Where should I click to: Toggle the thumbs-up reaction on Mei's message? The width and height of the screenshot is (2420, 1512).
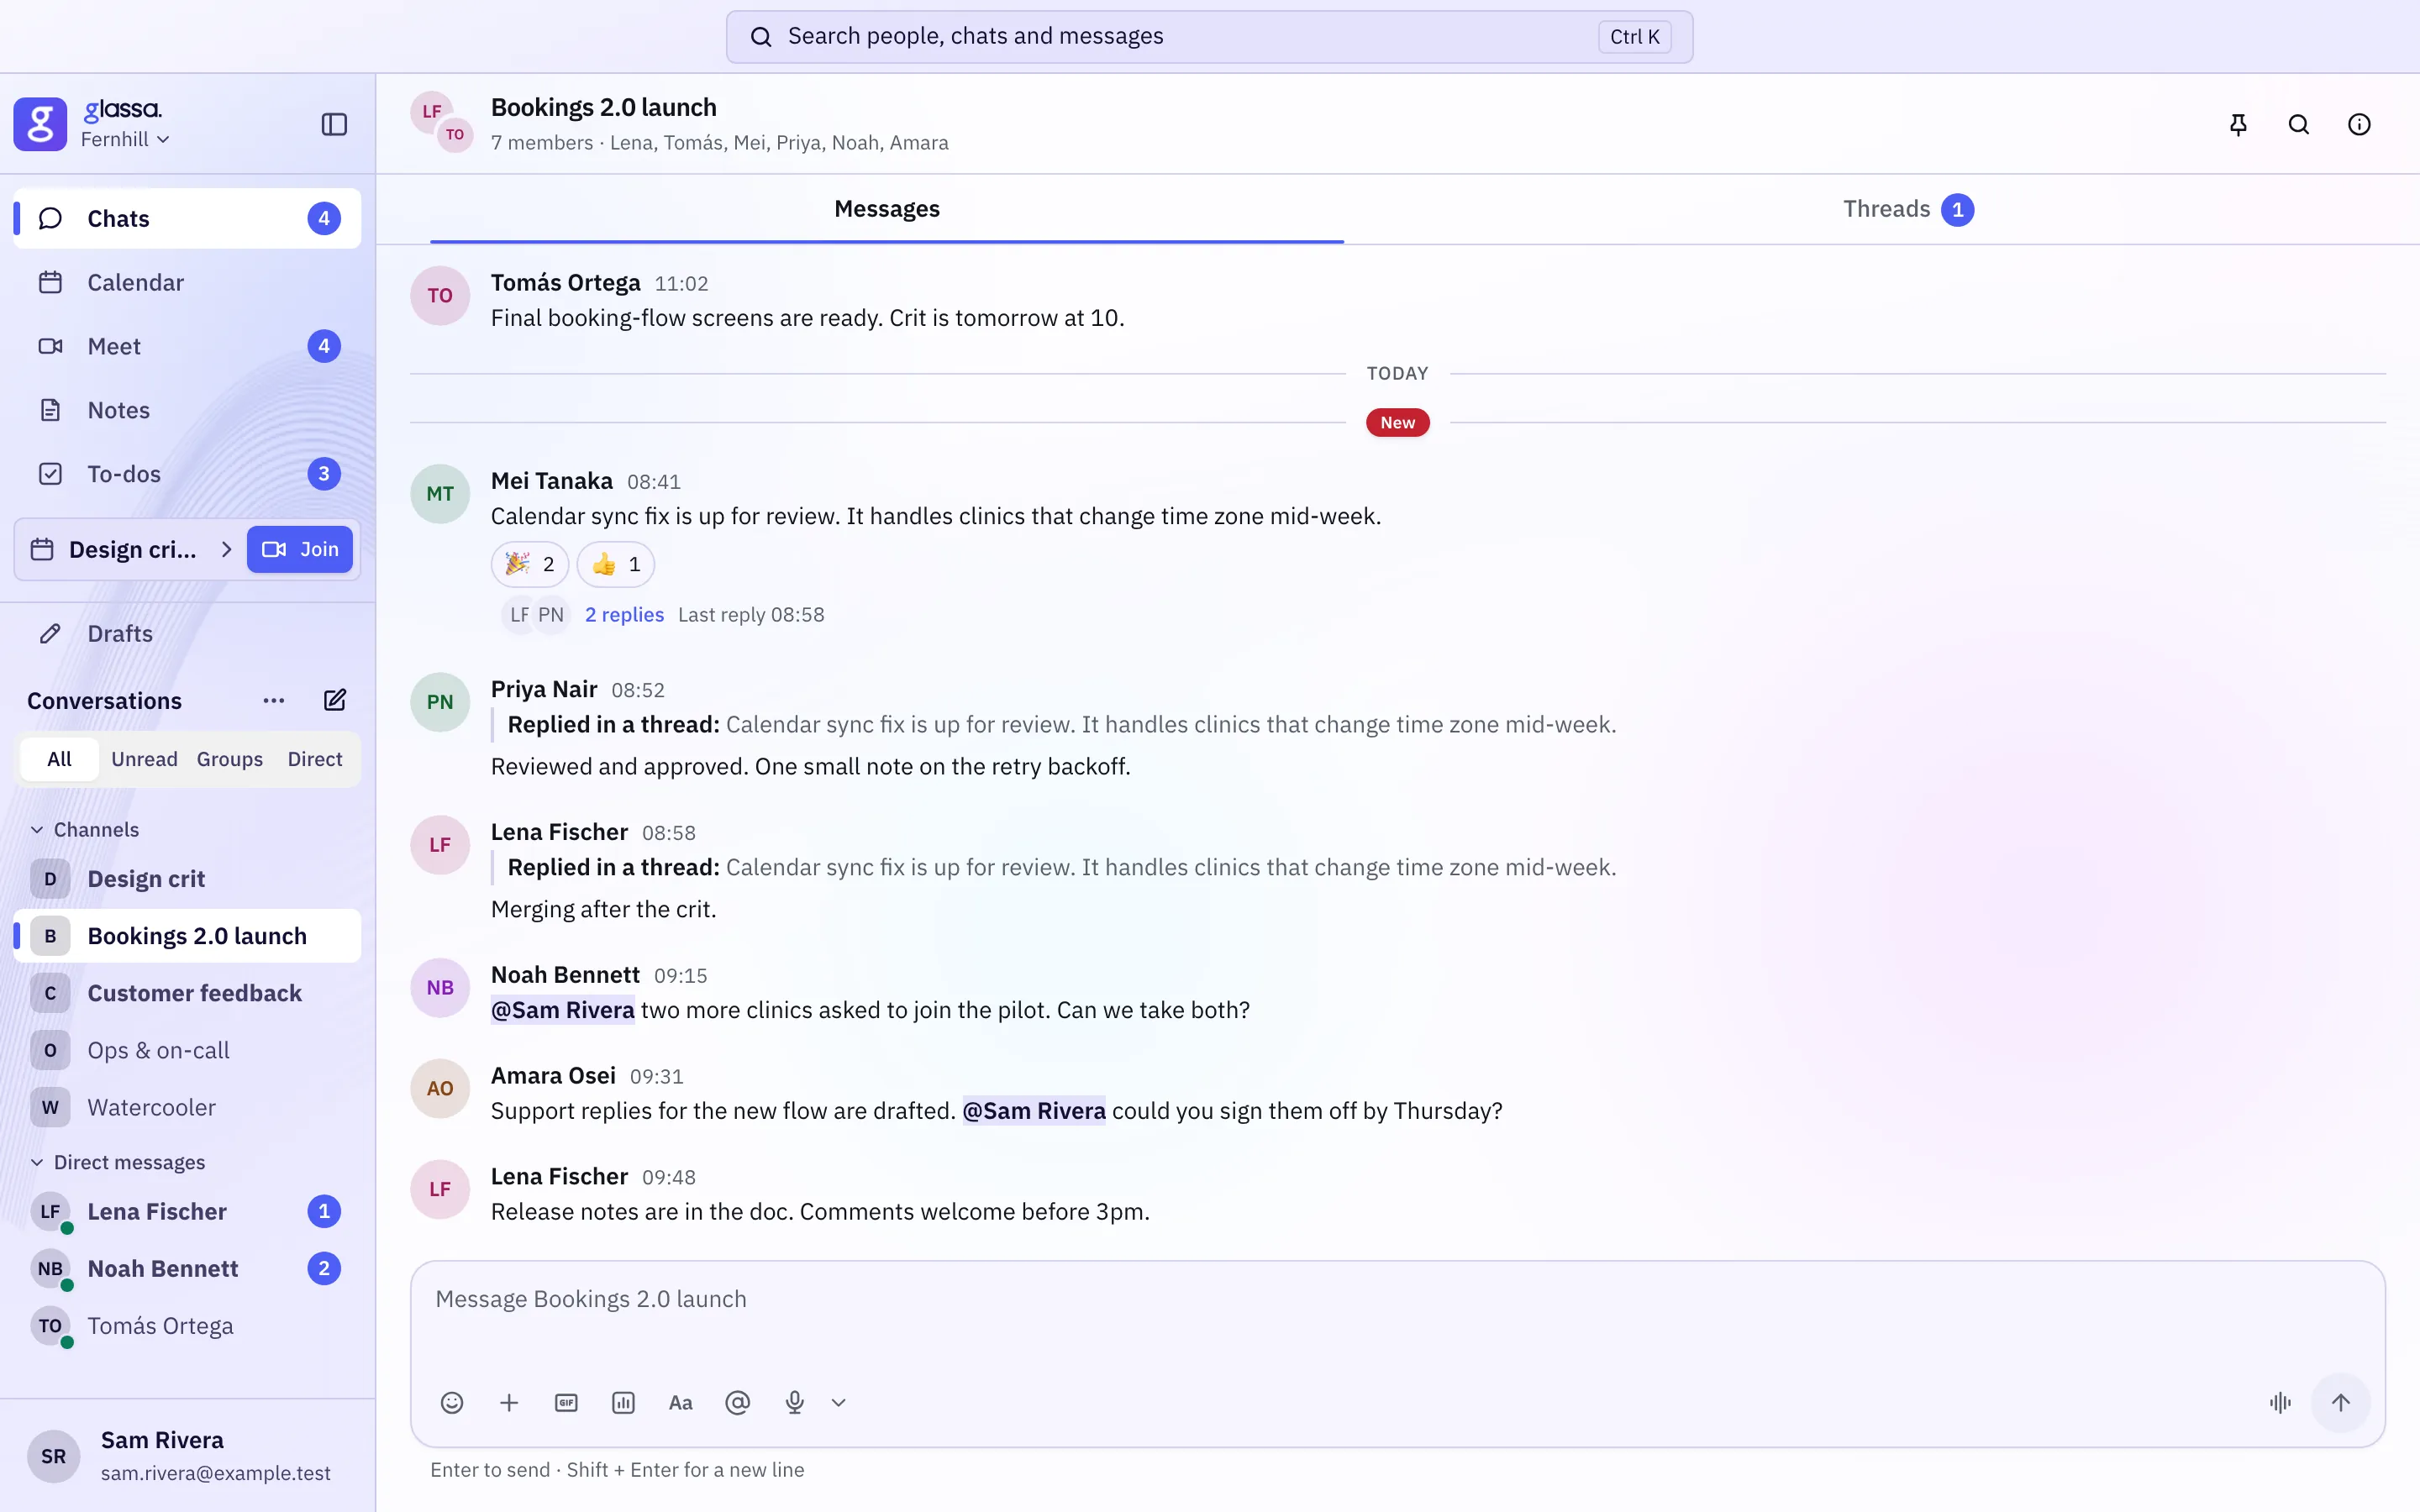coord(616,564)
